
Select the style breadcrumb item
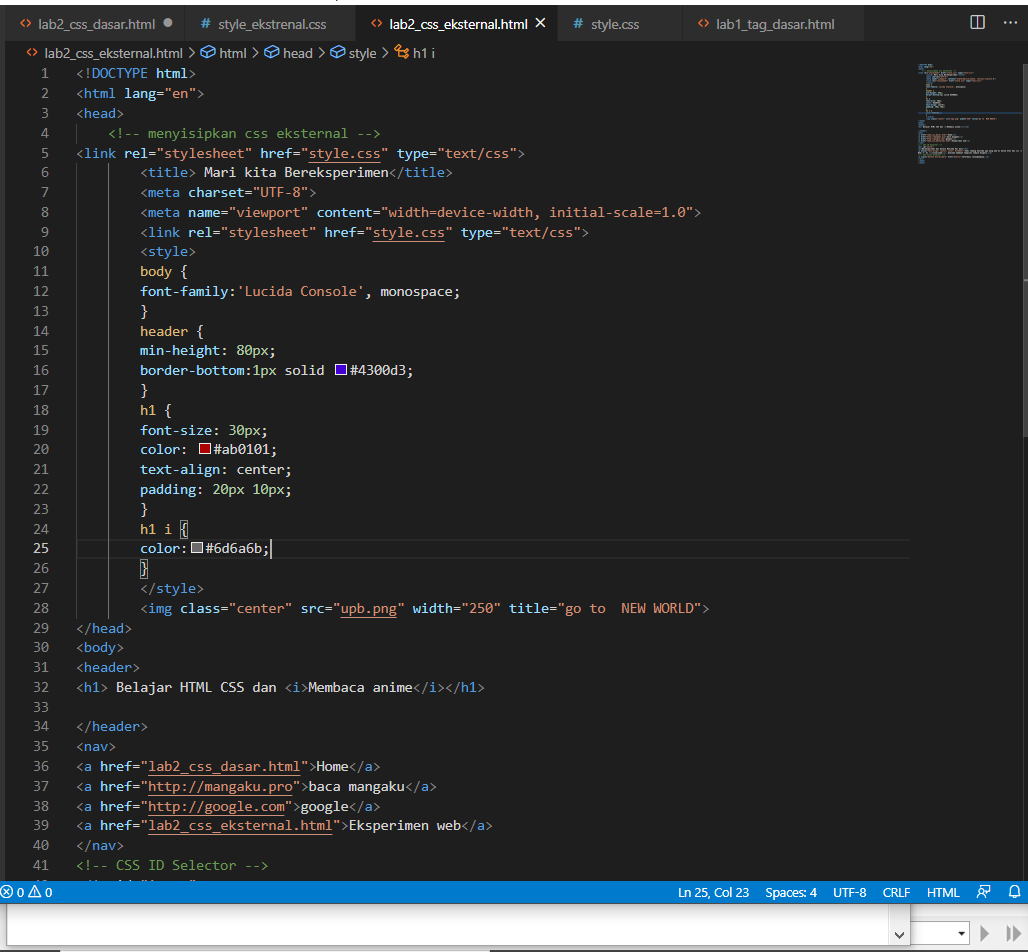(362, 53)
